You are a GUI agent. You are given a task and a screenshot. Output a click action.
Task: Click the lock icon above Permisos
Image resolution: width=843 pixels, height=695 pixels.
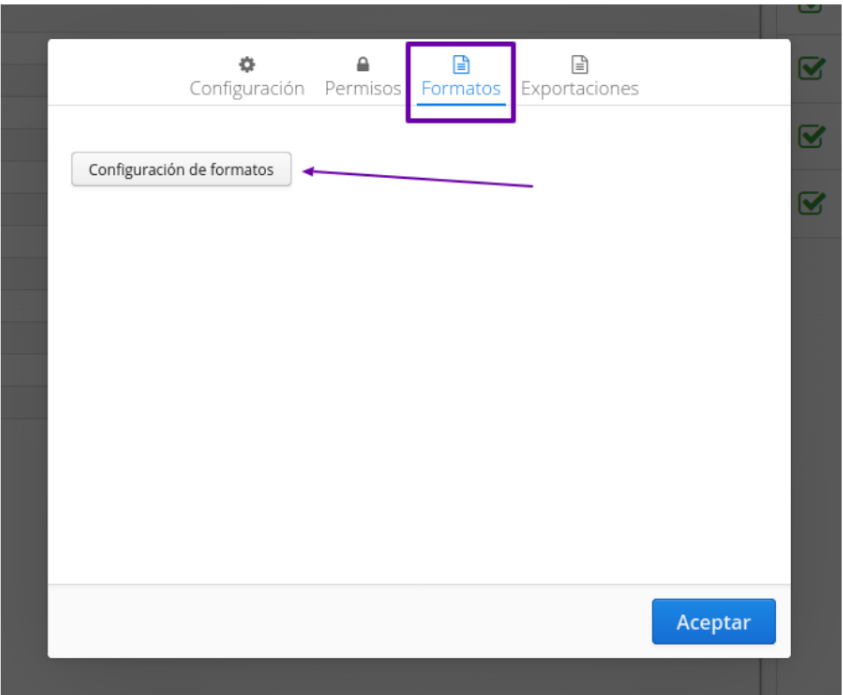pyautogui.click(x=363, y=65)
